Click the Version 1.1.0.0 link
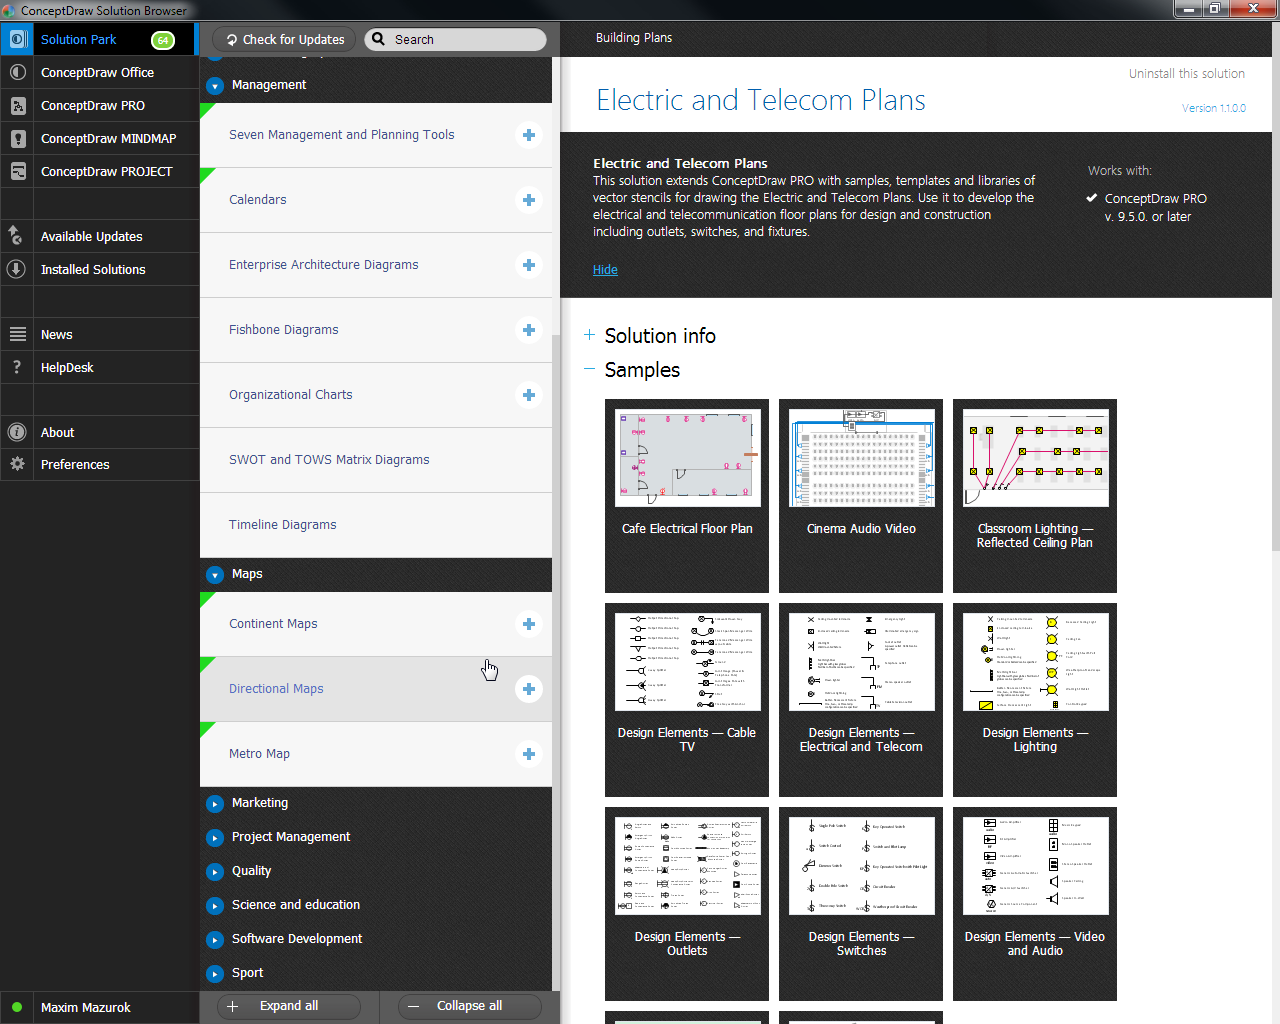Screen dimensions: 1280x1024 coord(1214,108)
